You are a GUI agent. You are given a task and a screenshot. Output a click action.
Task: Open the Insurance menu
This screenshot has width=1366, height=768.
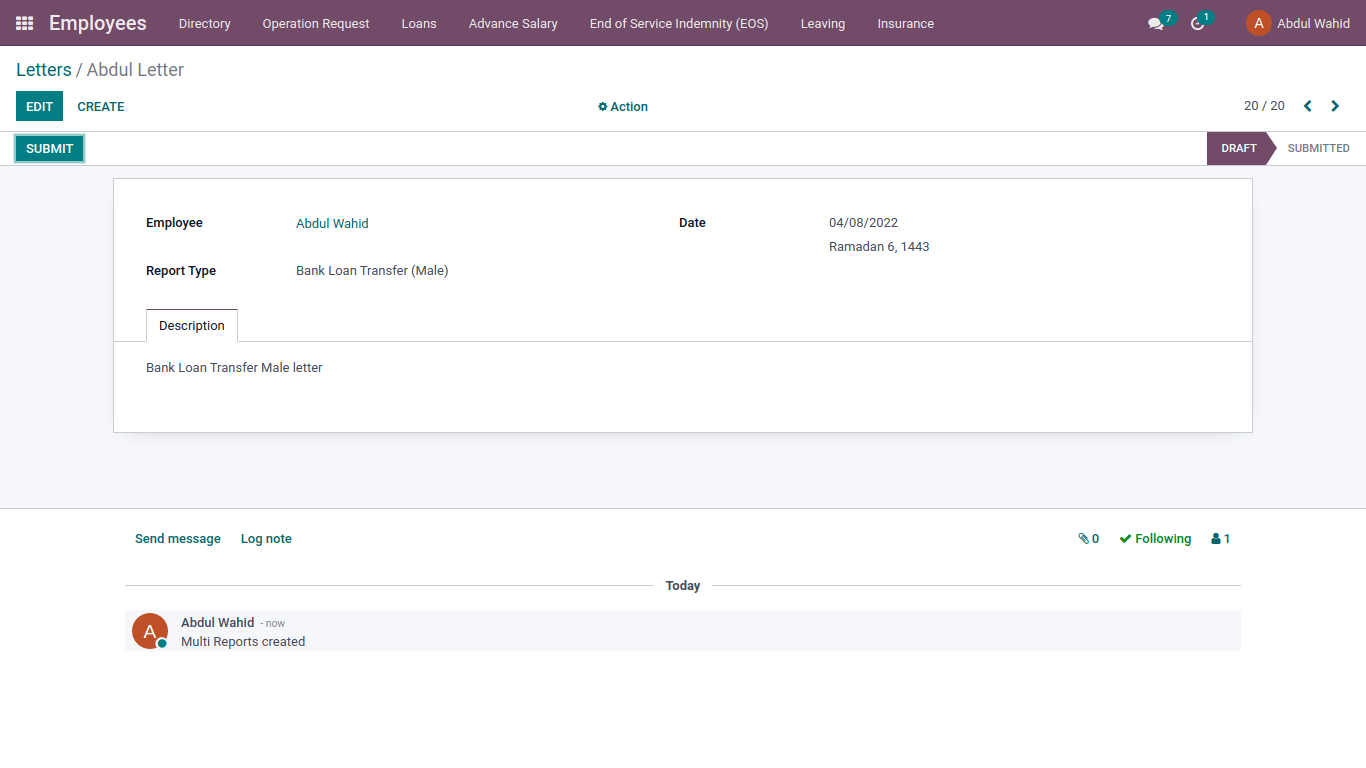(906, 23)
